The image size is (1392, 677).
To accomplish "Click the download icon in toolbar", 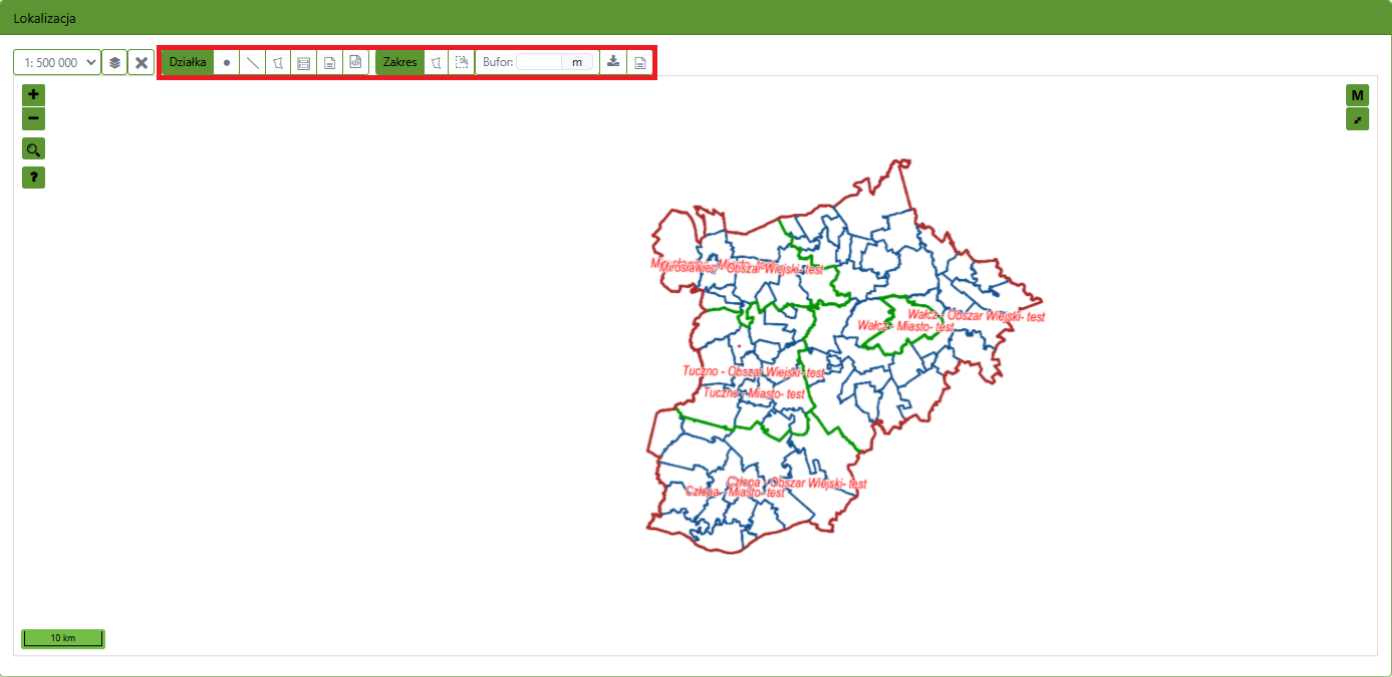I will [613, 62].
